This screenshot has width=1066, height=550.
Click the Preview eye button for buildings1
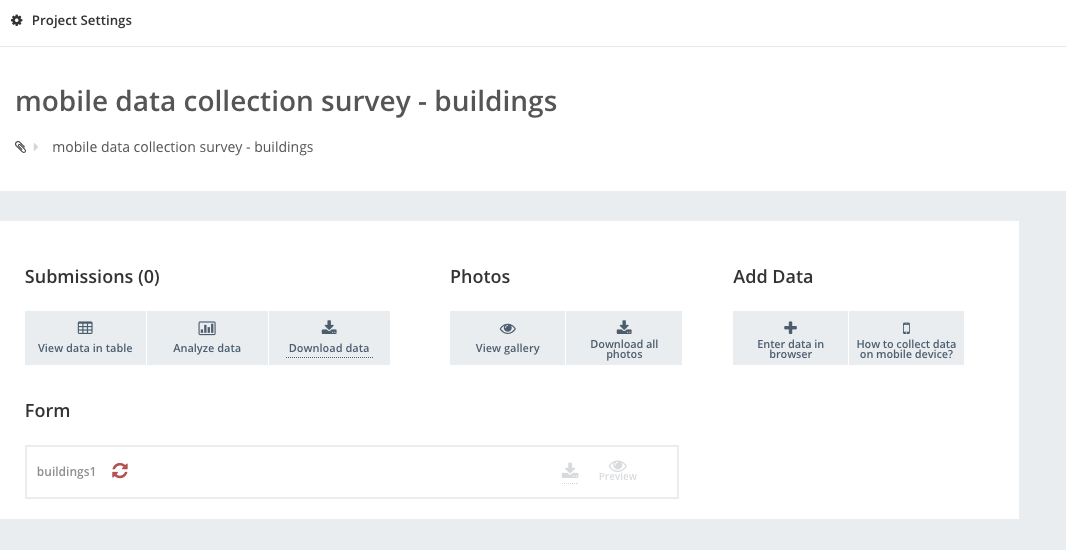coord(617,470)
